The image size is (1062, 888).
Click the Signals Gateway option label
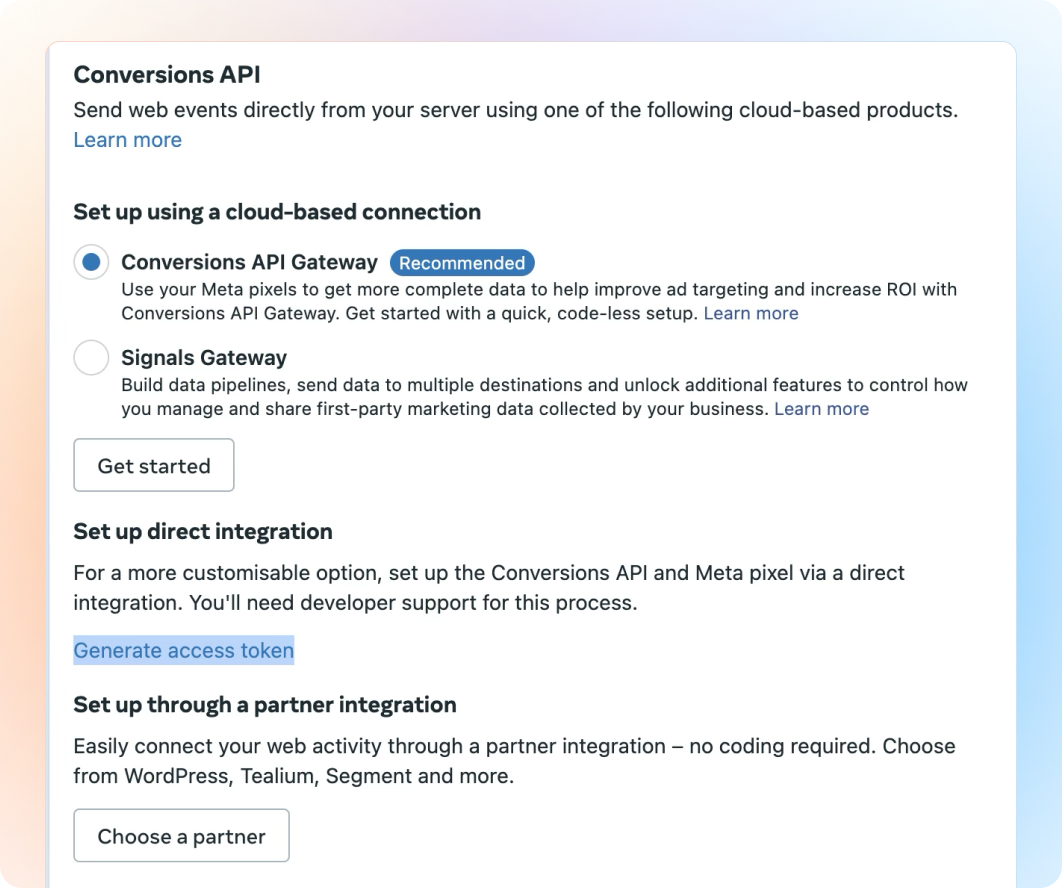(x=204, y=358)
